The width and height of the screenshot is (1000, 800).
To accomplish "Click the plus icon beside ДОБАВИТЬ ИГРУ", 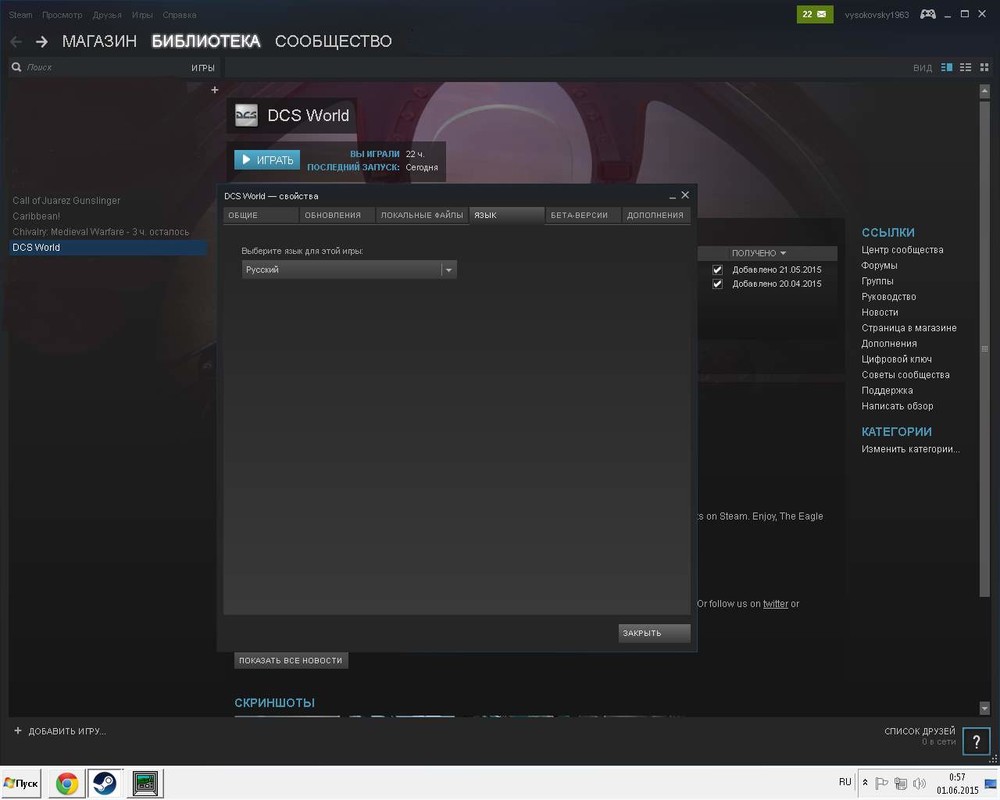I will tap(18, 730).
